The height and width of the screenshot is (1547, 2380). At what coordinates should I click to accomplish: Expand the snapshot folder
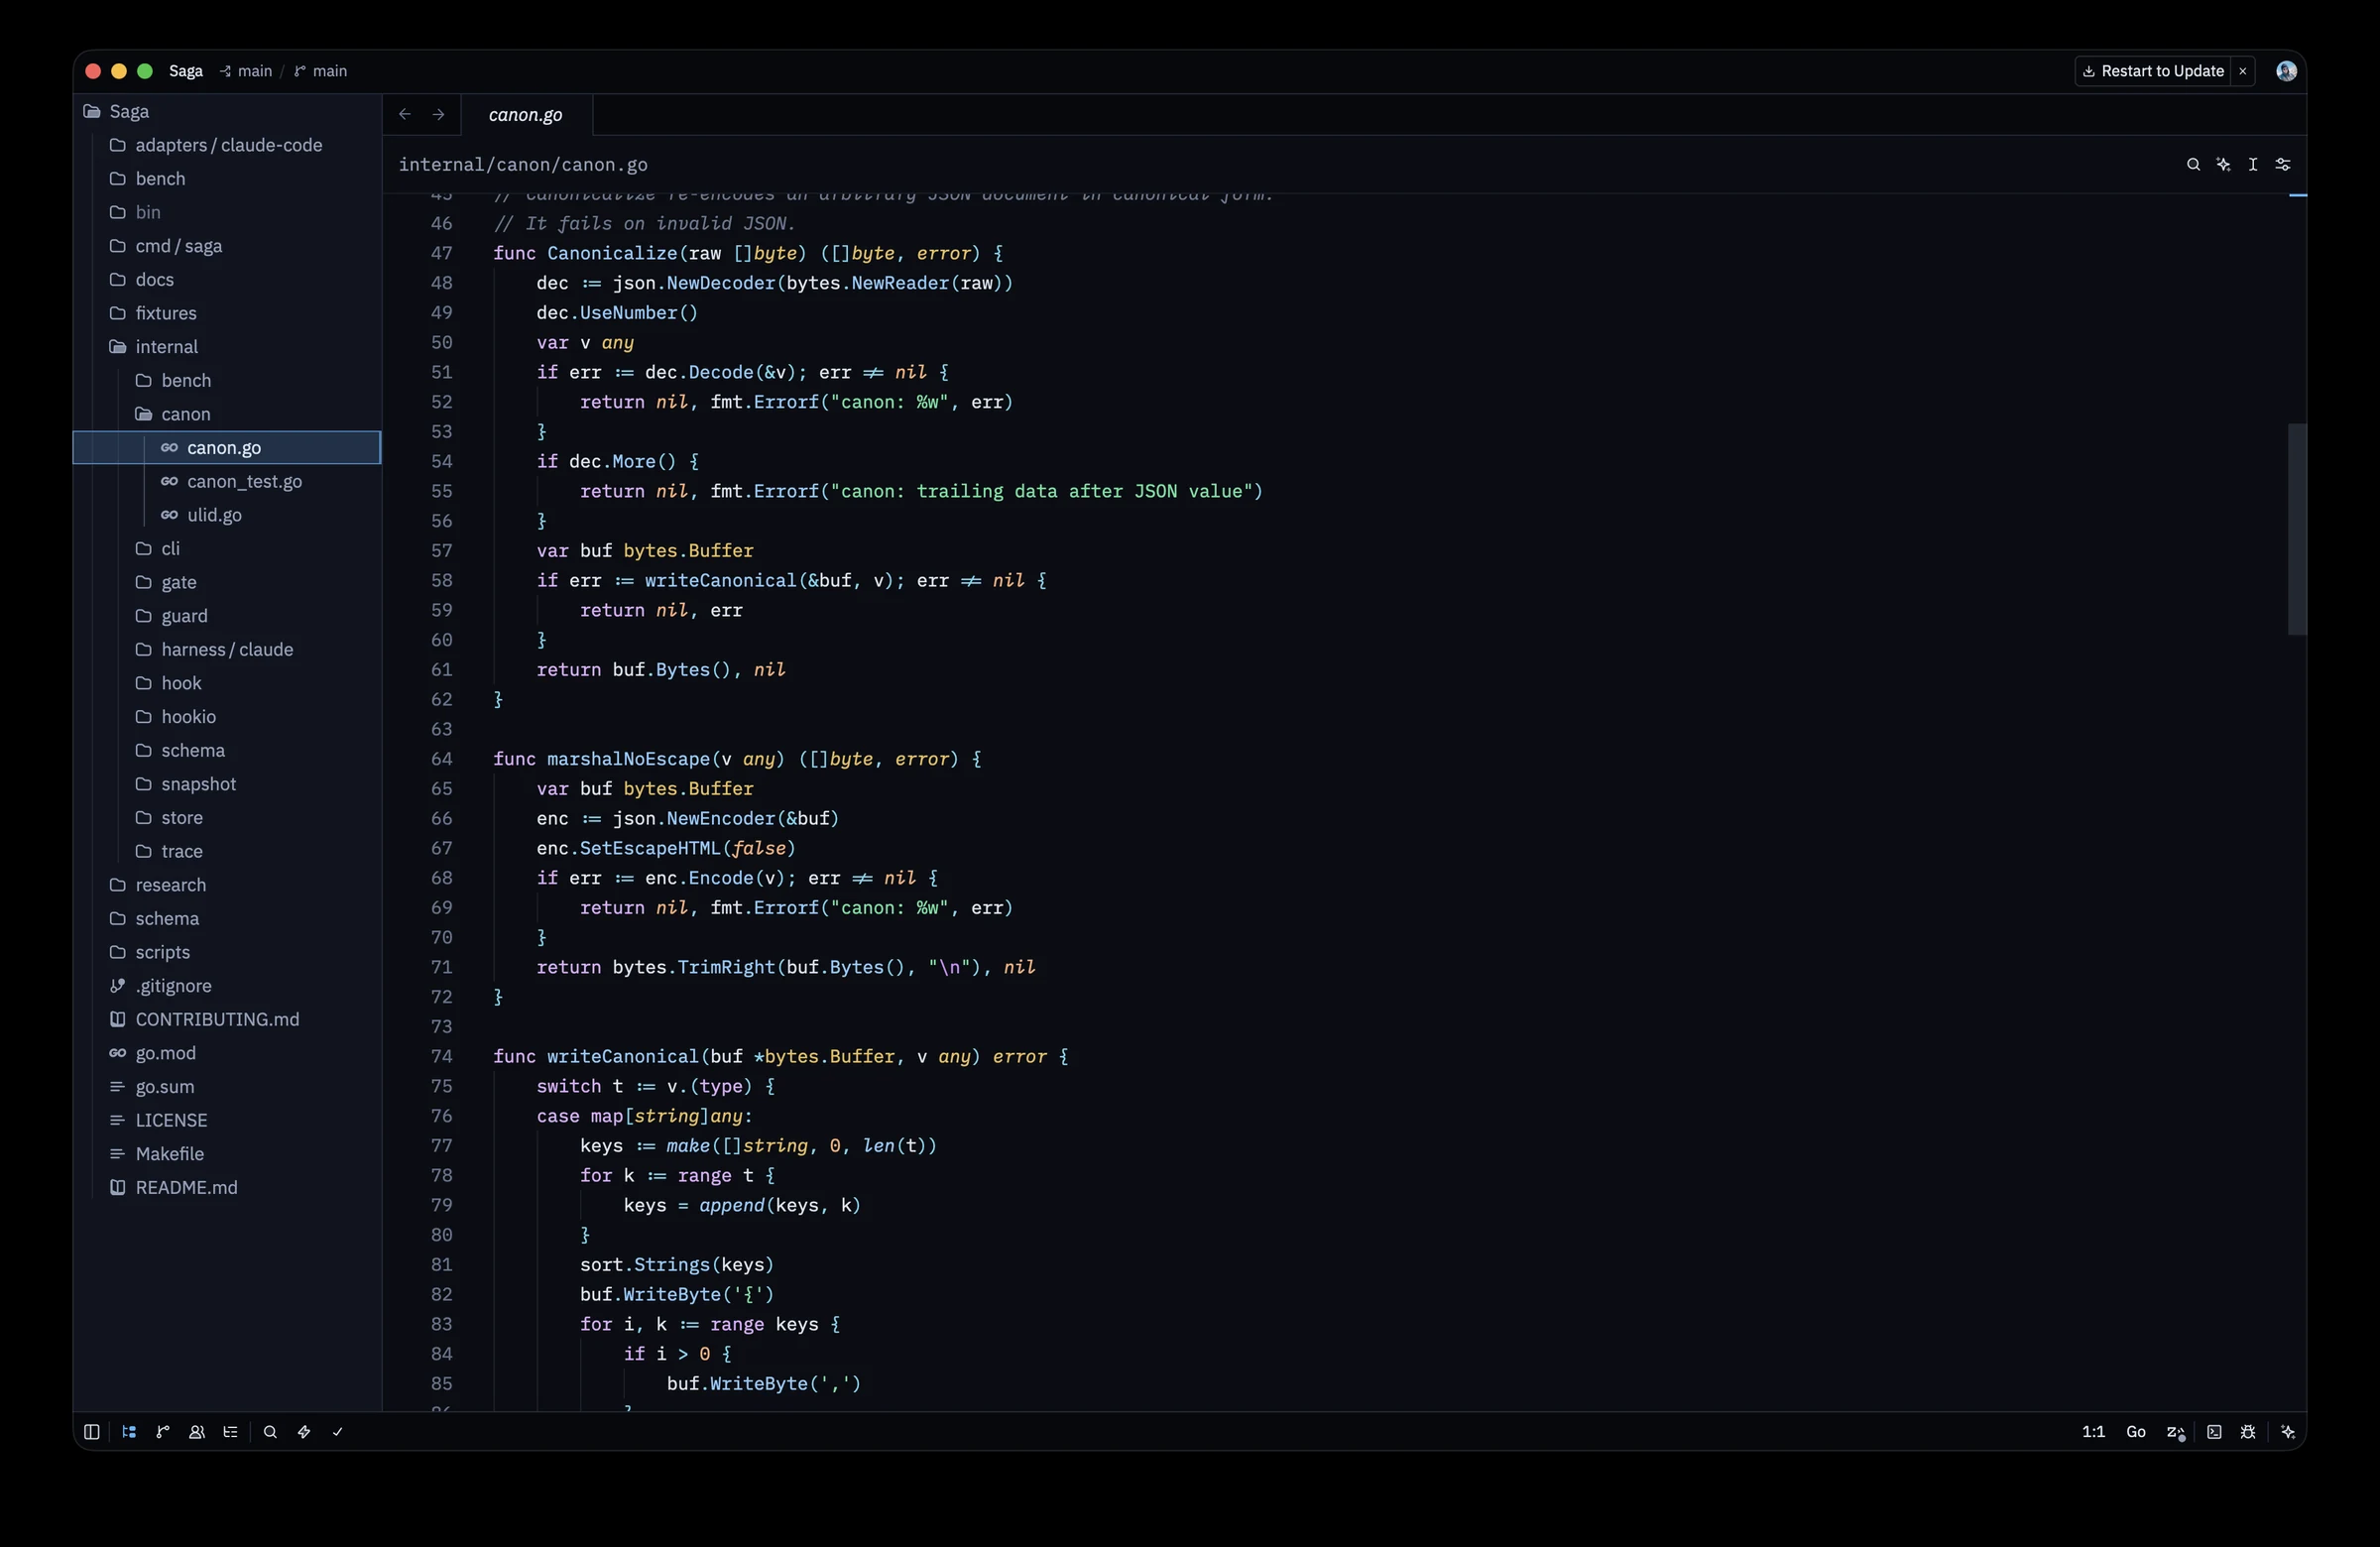227,784
